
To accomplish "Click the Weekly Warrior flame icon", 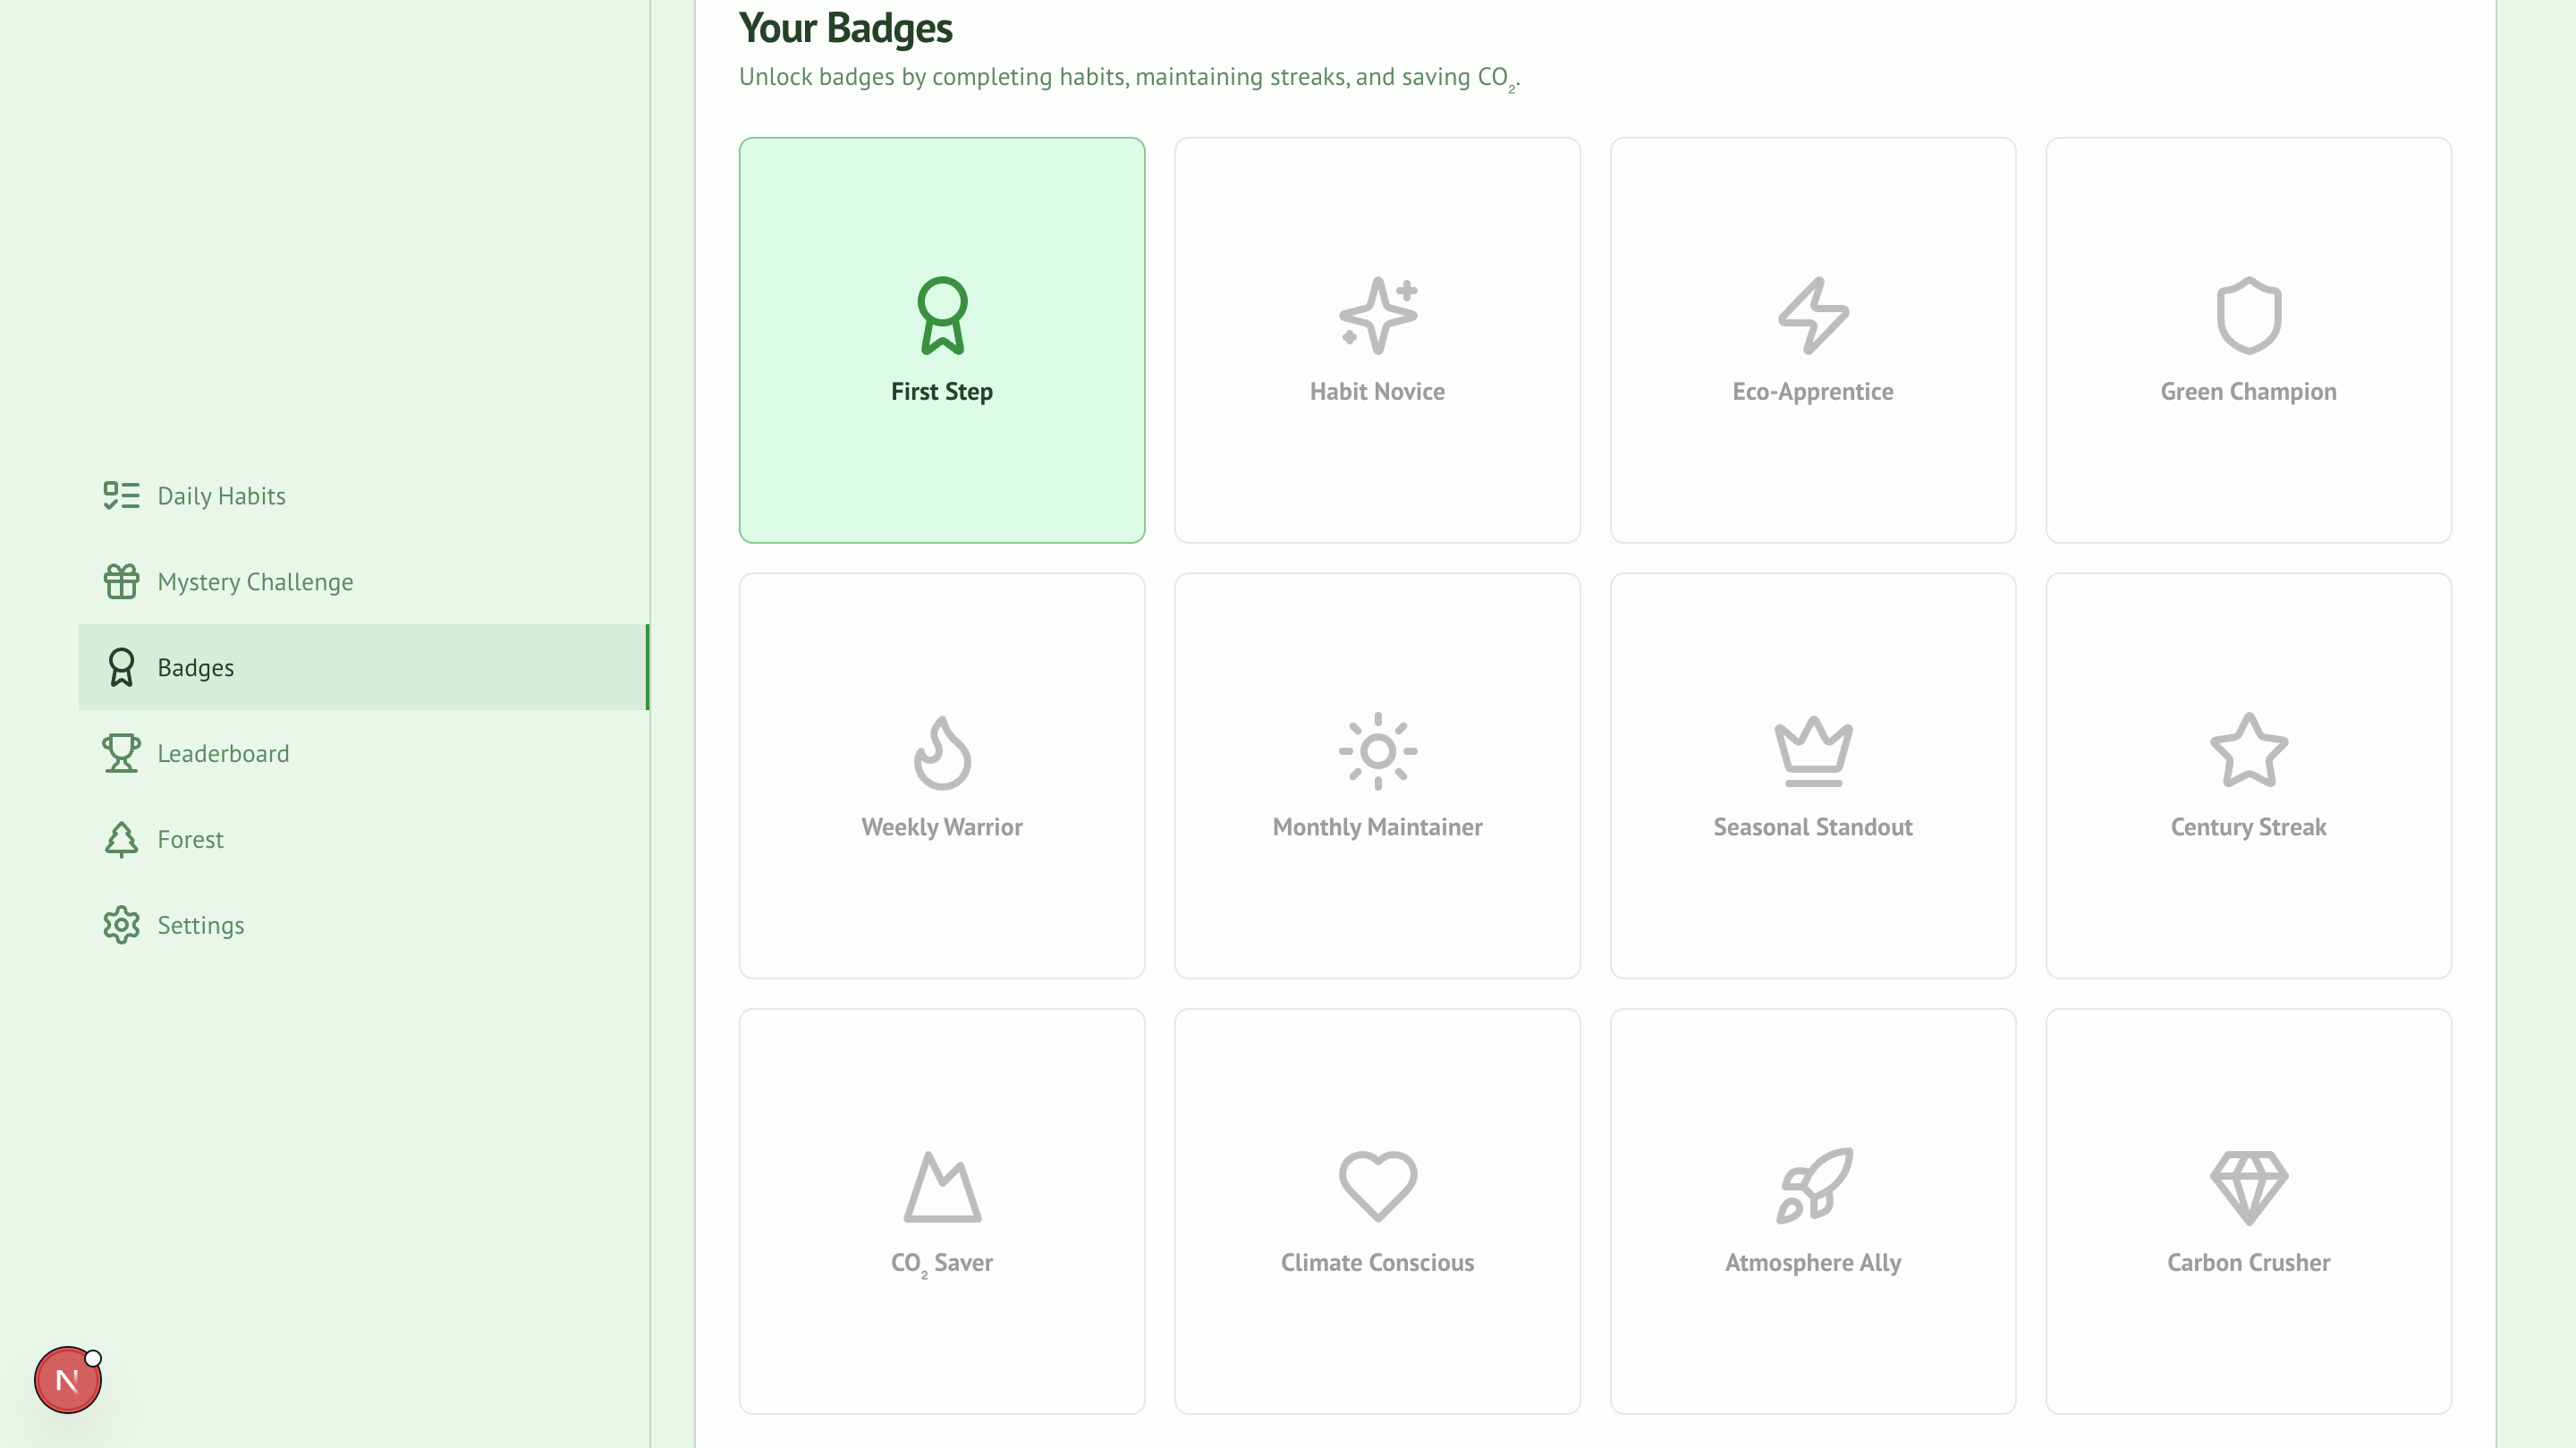I will (x=941, y=751).
